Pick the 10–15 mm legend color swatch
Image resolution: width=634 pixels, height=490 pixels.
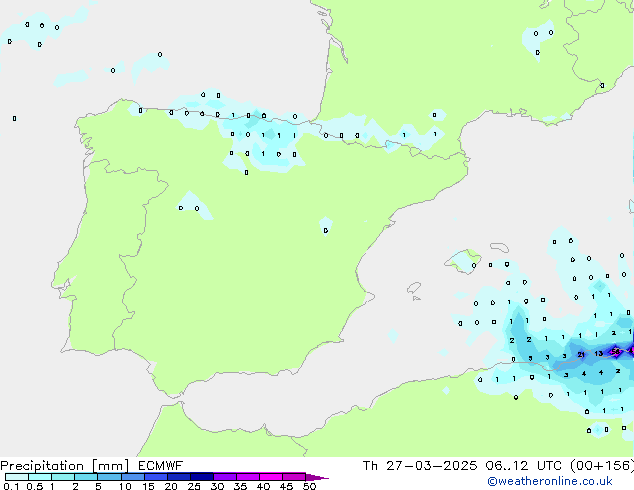pyautogui.click(x=133, y=477)
